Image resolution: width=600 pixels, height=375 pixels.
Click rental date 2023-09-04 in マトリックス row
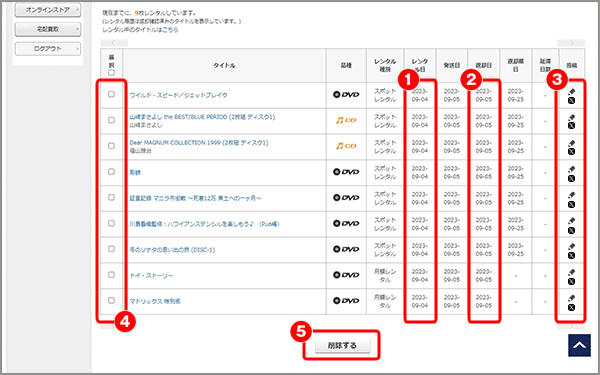[x=420, y=302]
